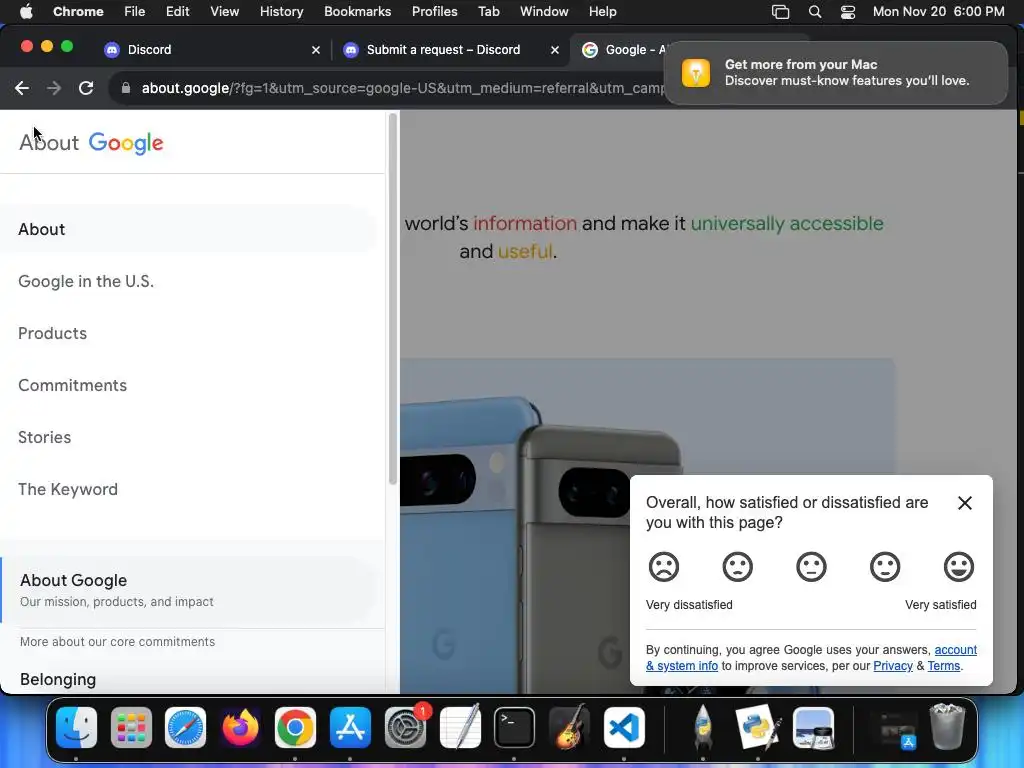1024x768 pixels.
Task: Click the Chrome back arrow
Action: (22, 88)
